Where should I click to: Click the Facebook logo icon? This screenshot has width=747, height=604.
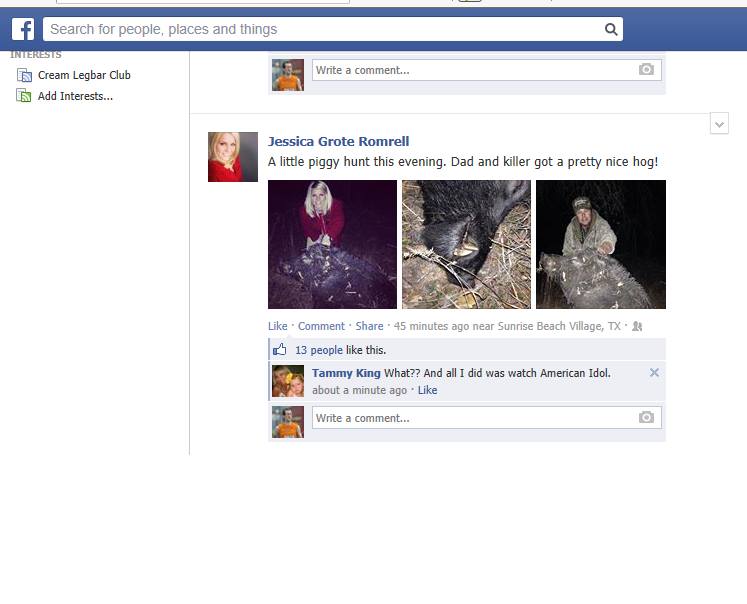pos(23,29)
